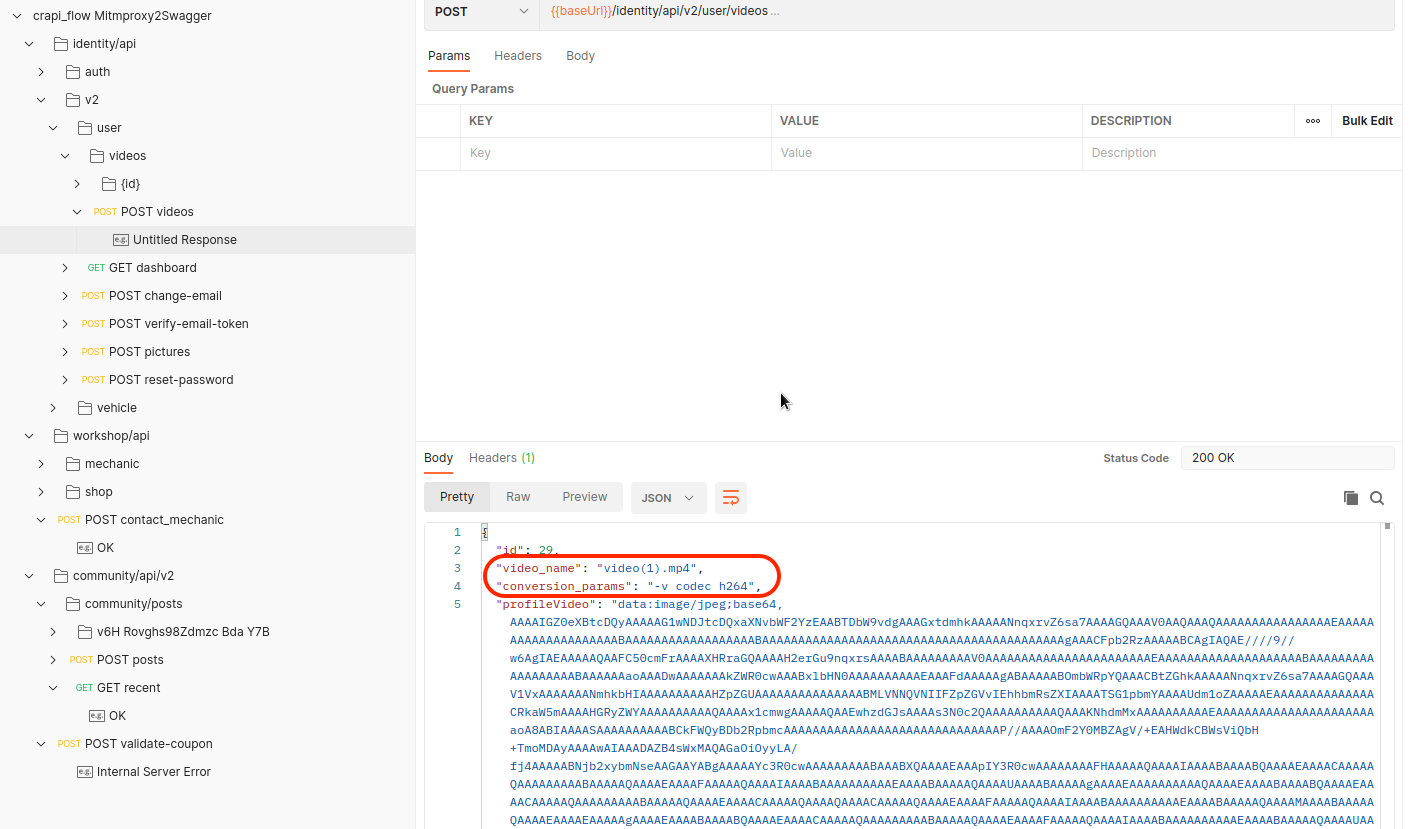
Task: Click the auth folder icon
Action: [73, 72]
